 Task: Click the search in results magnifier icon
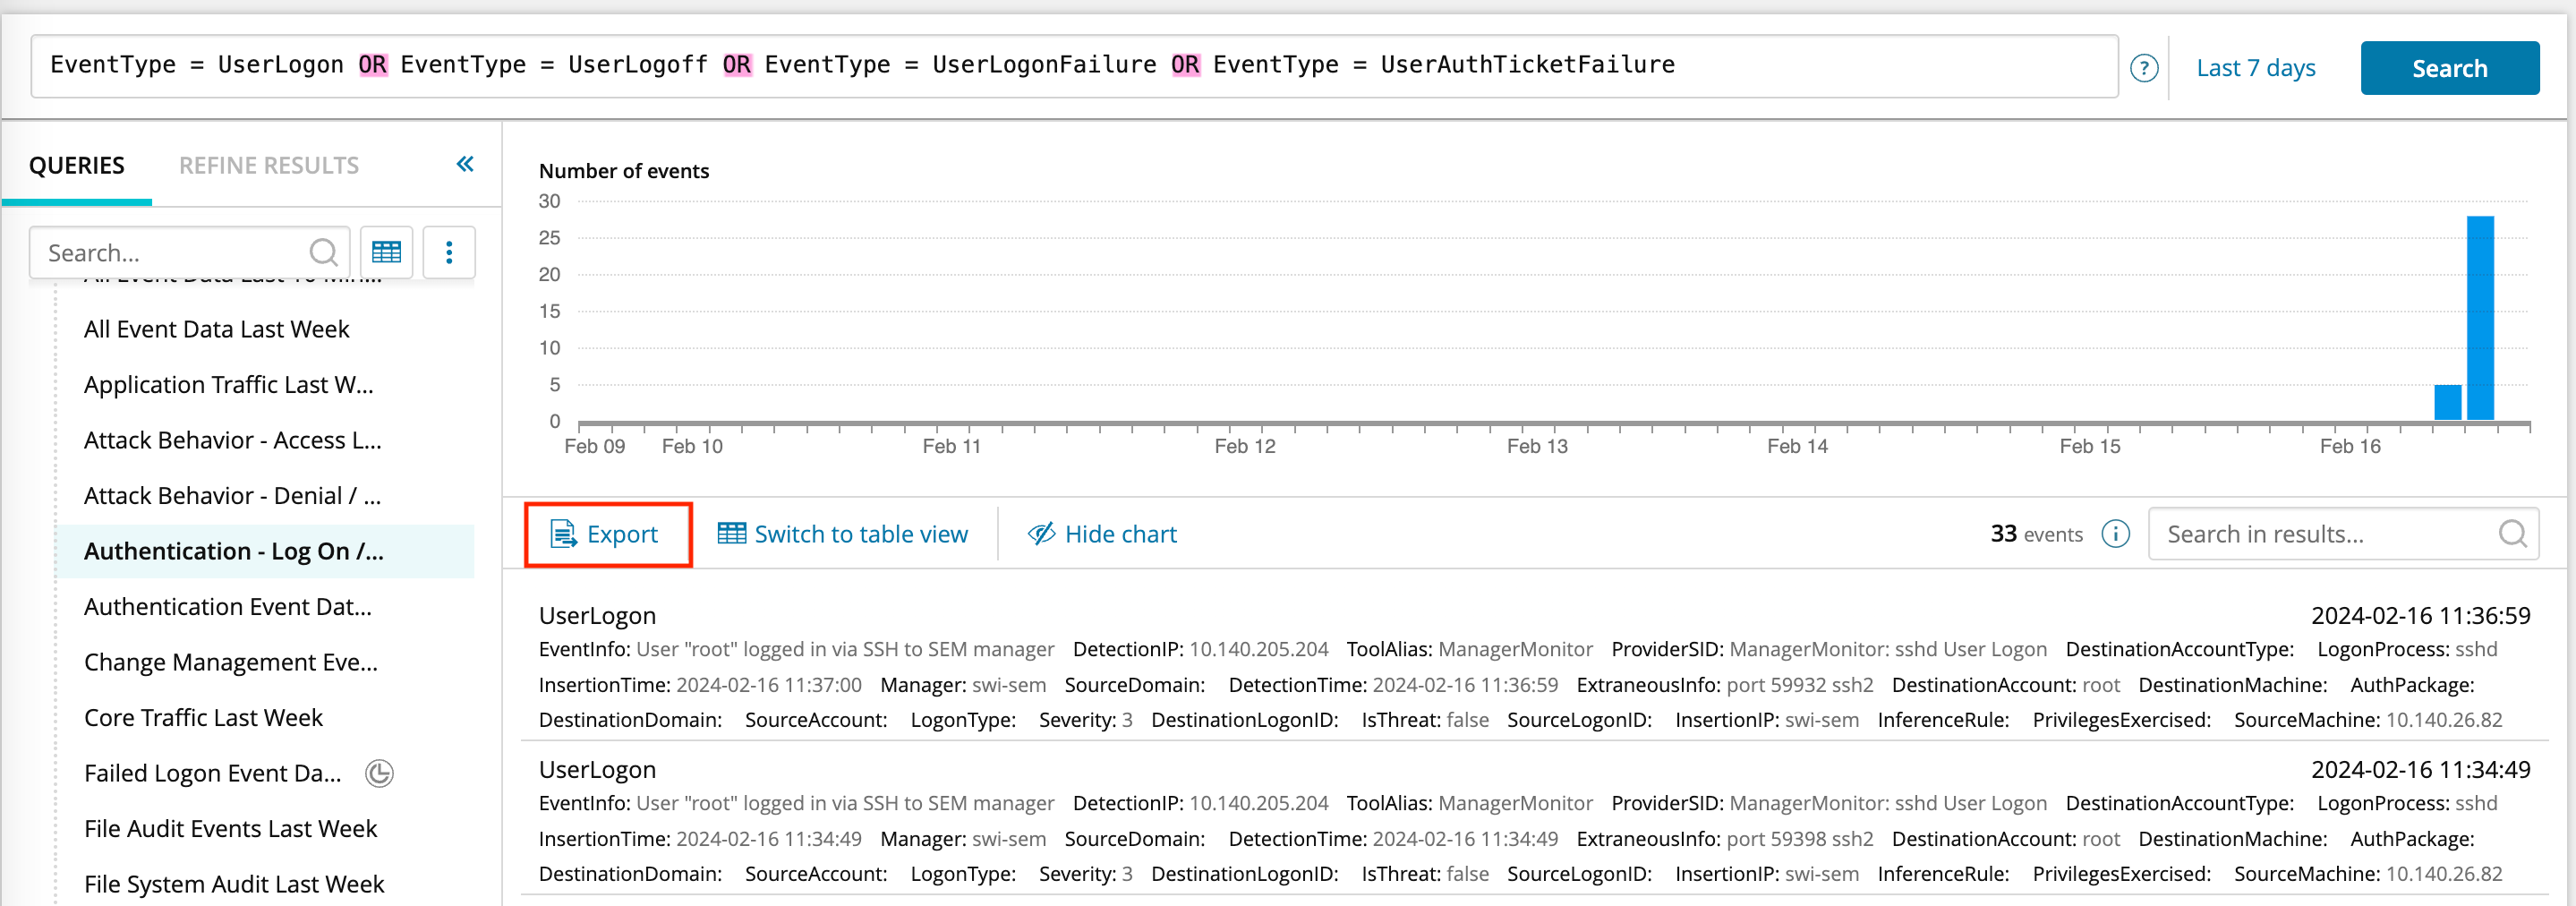[x=2511, y=534]
